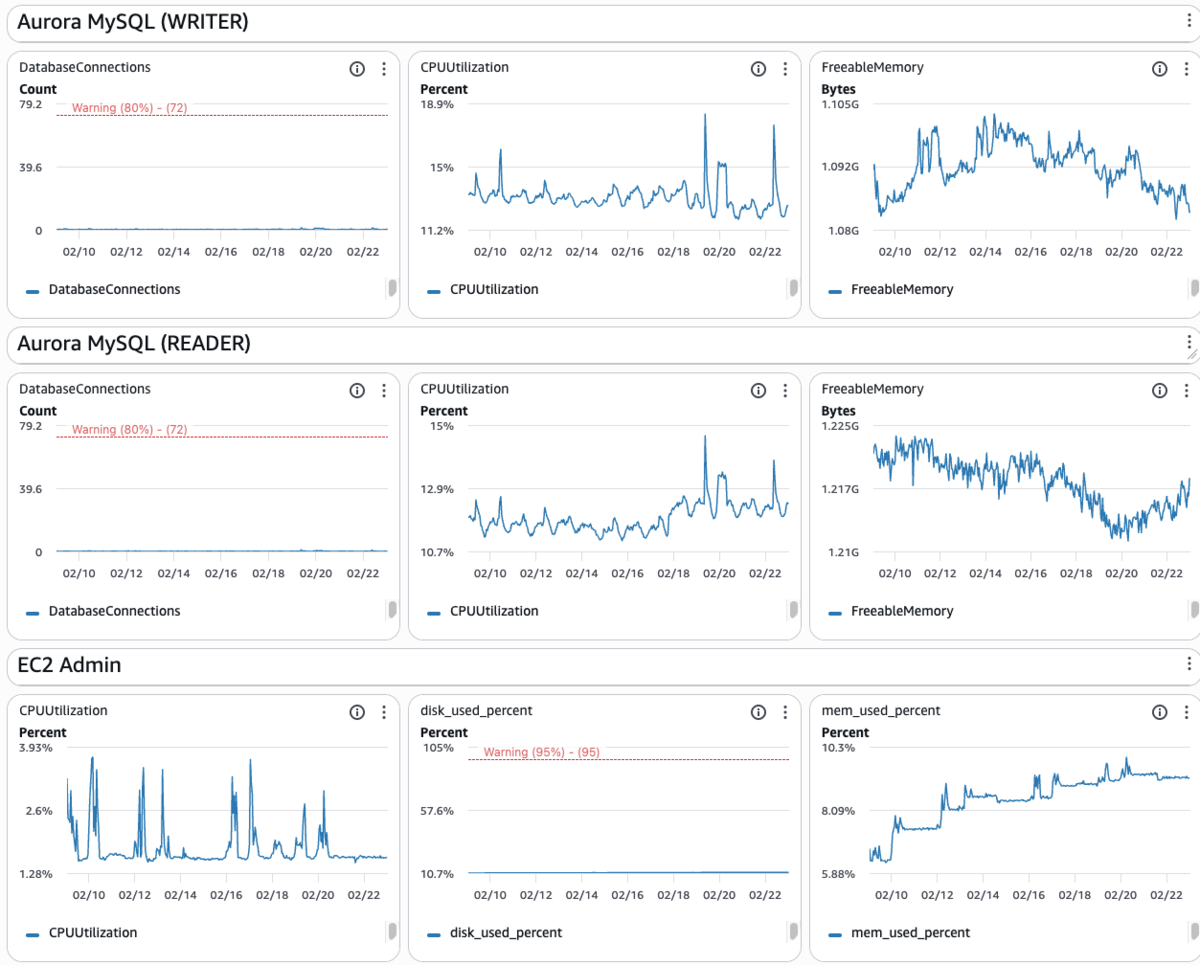Click the Writer FreeableMemory widget title

point(872,68)
